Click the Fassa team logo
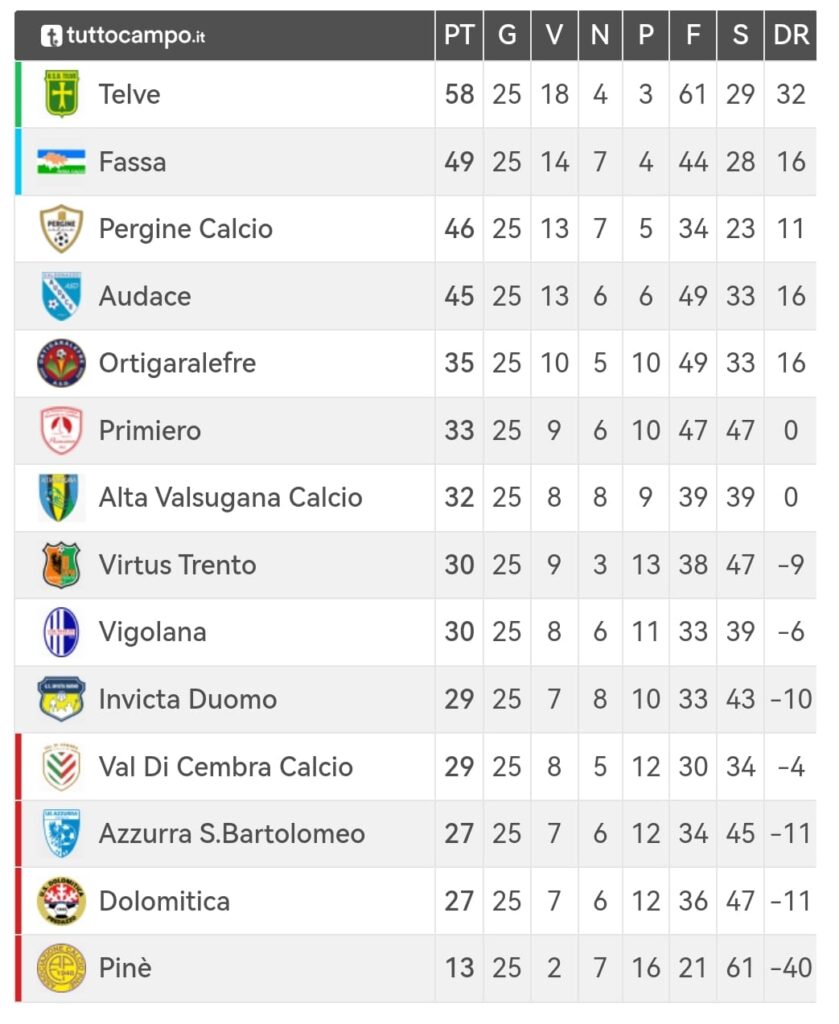The image size is (839, 1024). coord(61,162)
